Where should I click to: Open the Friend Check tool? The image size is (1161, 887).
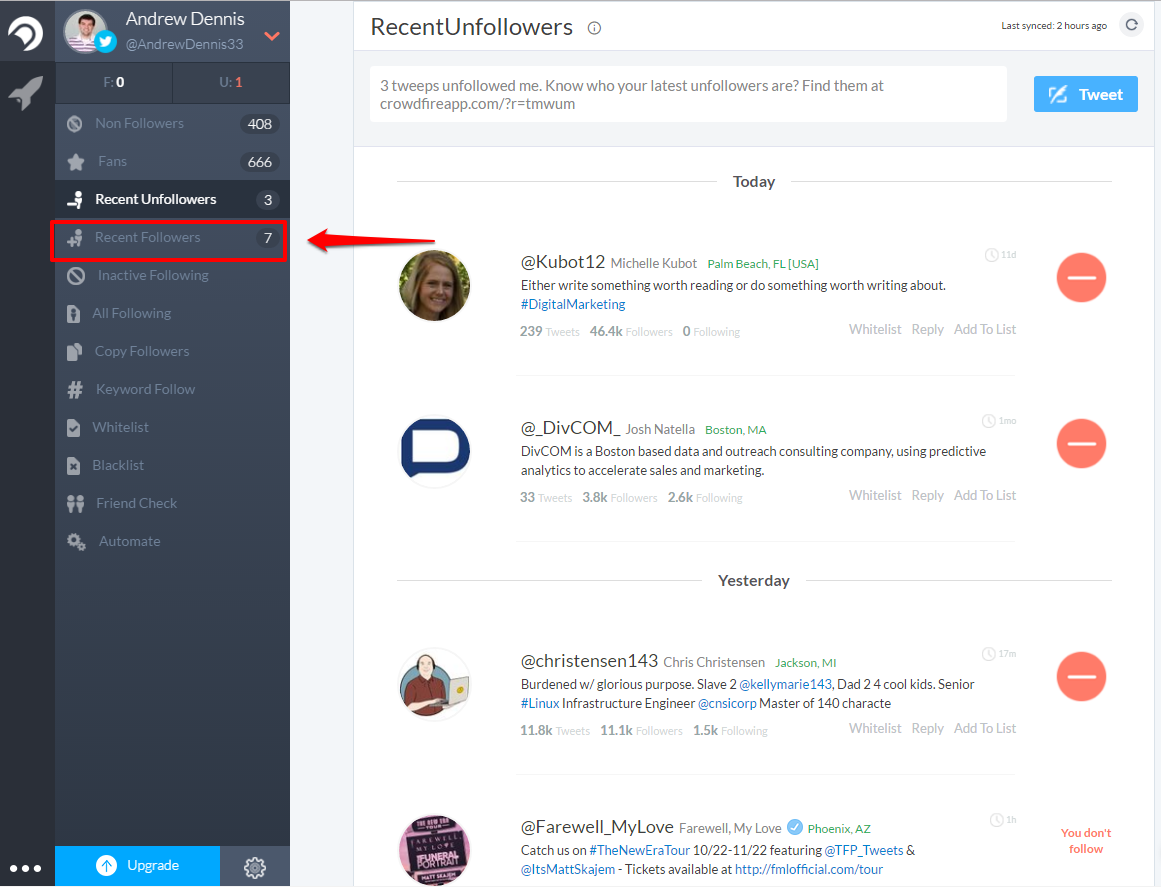138,502
